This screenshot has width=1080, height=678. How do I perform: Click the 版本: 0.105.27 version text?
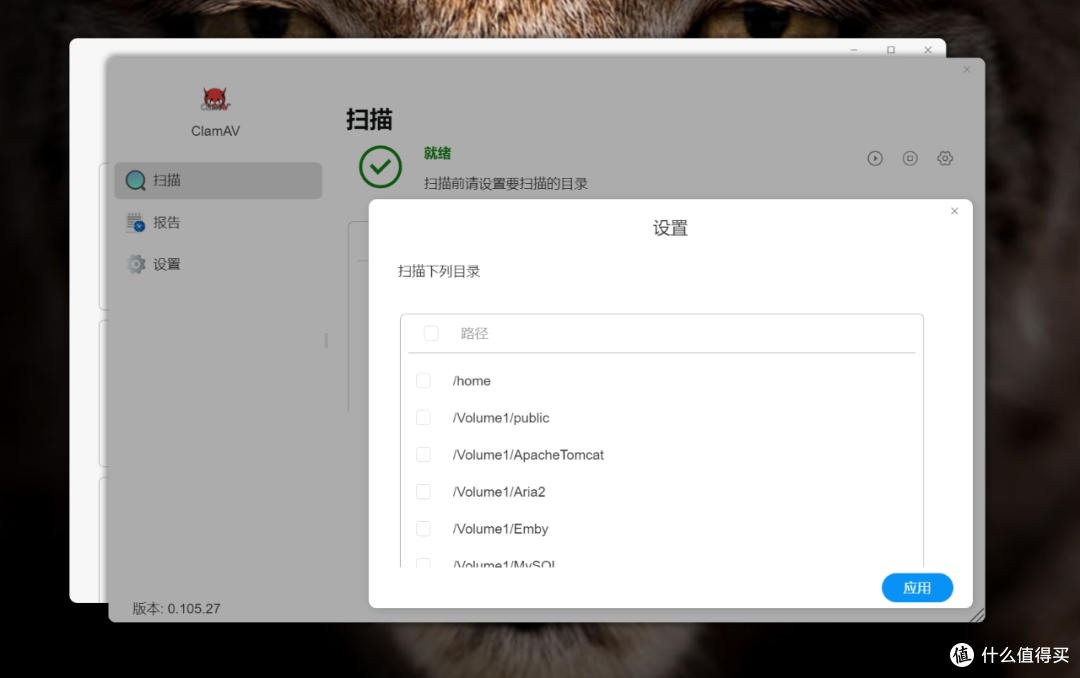click(176, 608)
